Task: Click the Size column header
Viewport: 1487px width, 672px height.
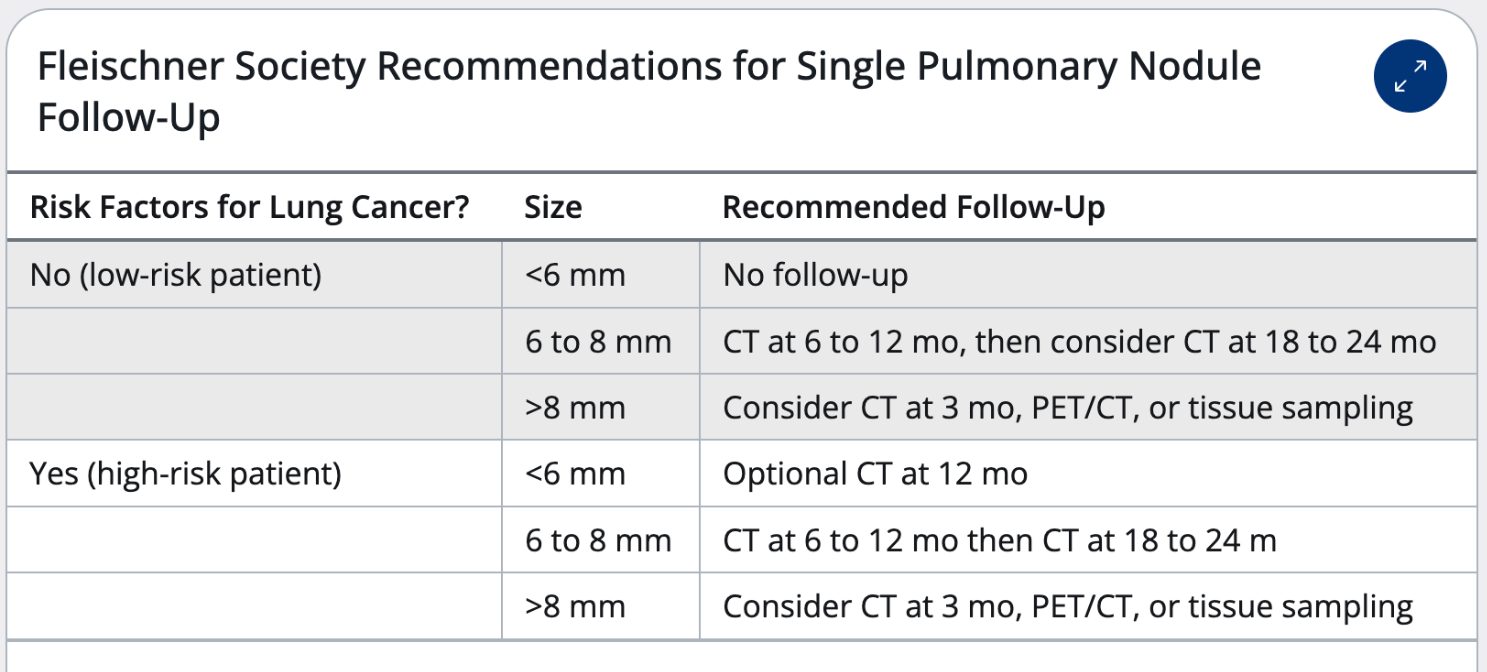Action: (x=553, y=207)
